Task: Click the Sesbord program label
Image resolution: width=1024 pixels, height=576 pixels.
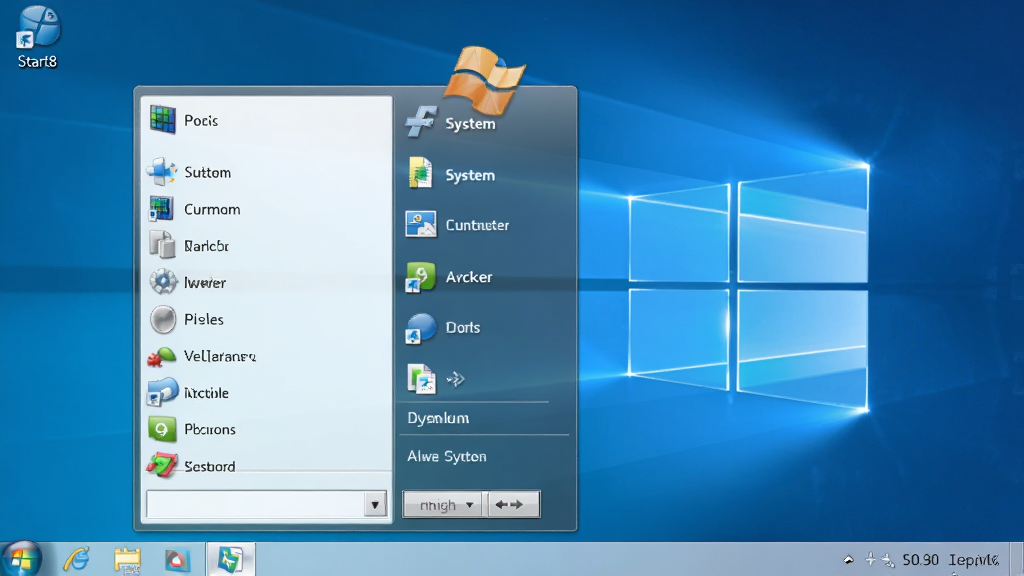Action: 210,466
